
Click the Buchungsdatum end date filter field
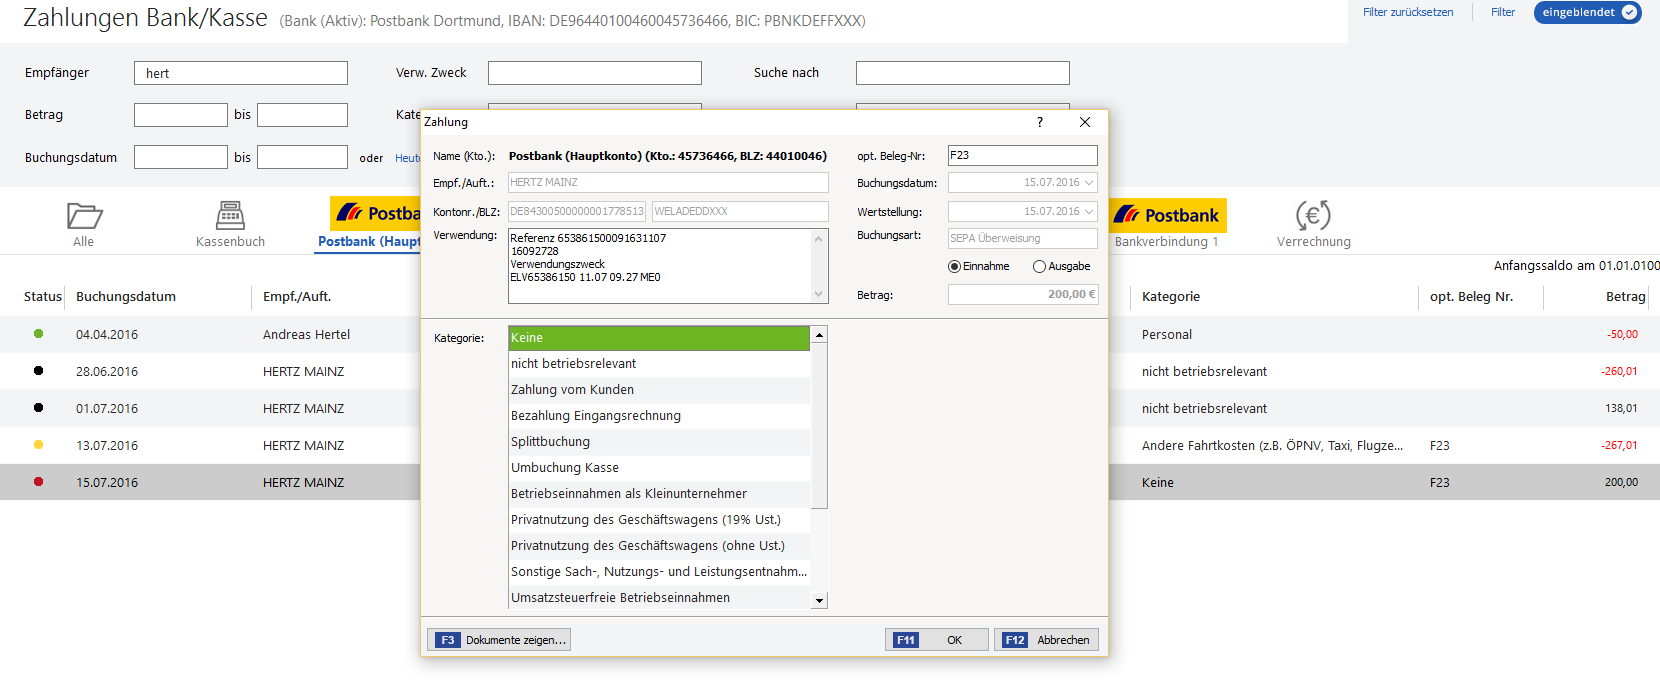[302, 157]
